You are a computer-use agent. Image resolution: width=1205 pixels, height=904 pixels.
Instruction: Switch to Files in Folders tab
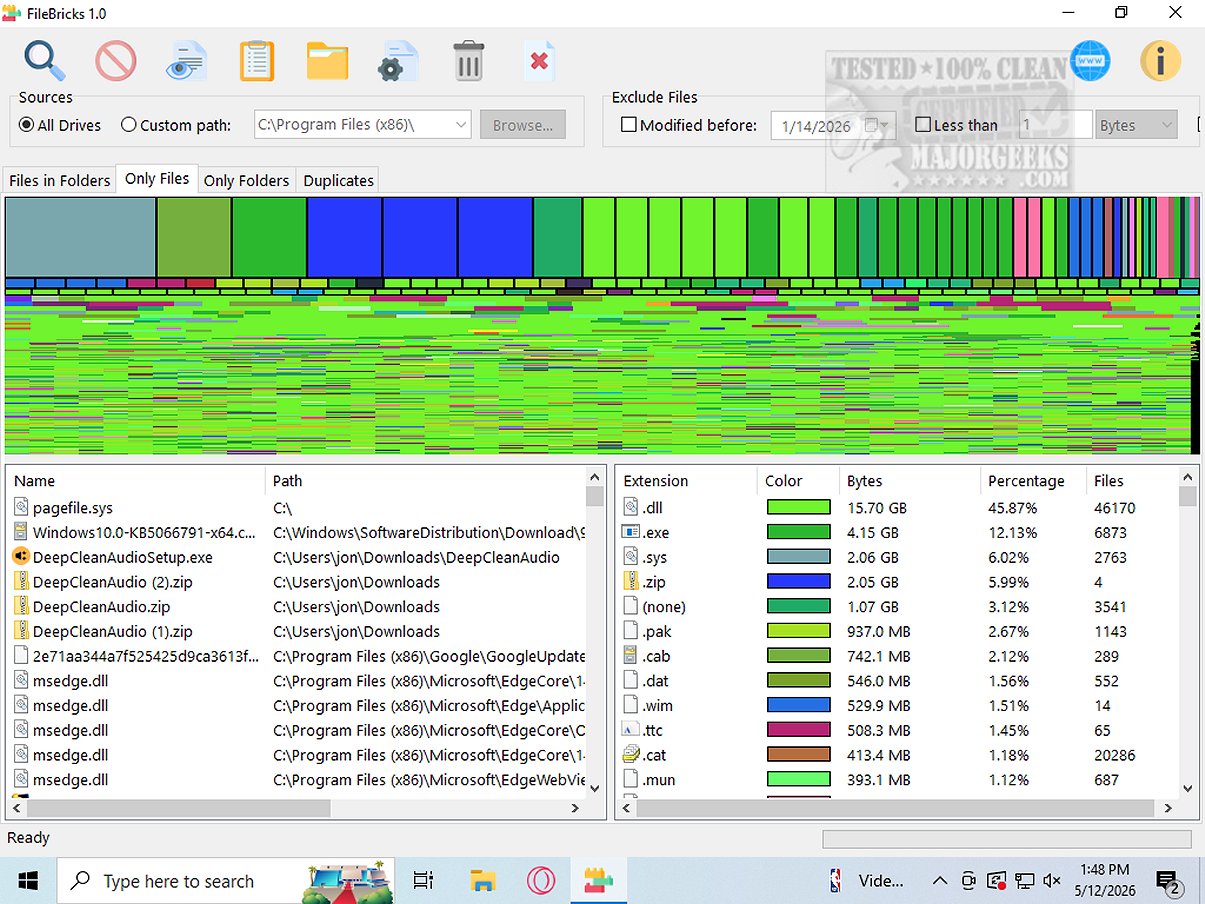[59, 180]
